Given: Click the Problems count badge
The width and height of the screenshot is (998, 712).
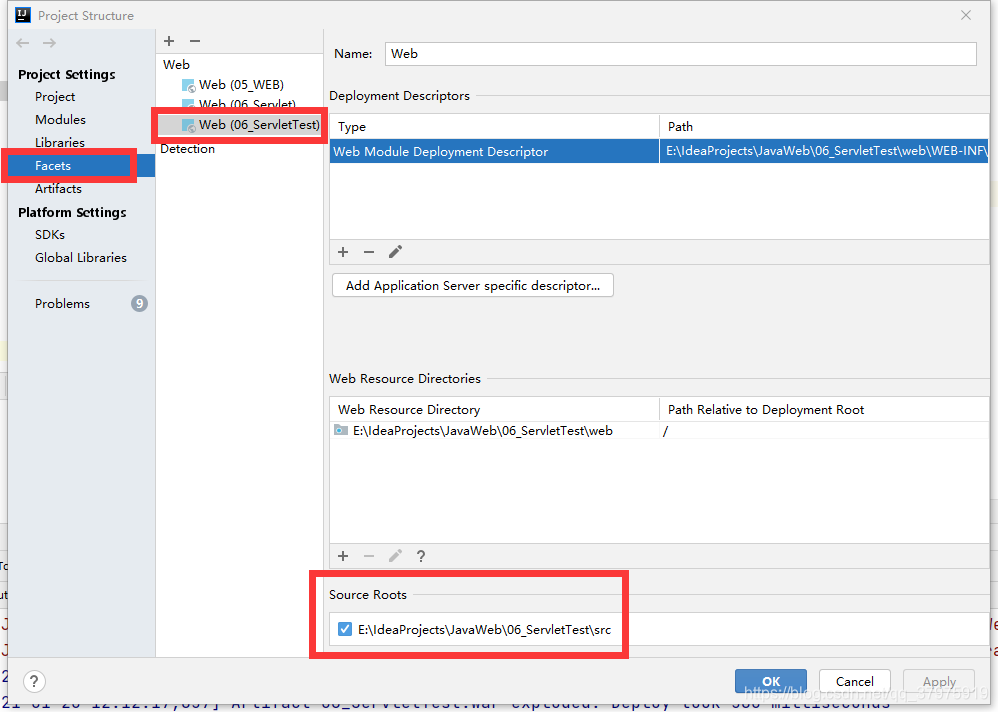Looking at the screenshot, I should tap(139, 304).
